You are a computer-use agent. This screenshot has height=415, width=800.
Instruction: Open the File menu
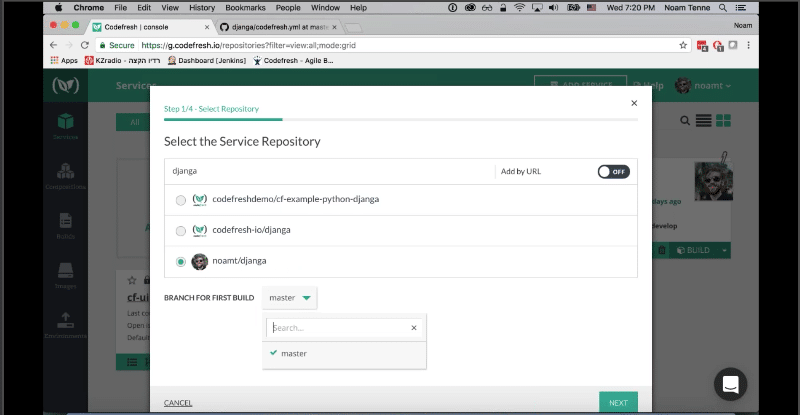point(120,8)
